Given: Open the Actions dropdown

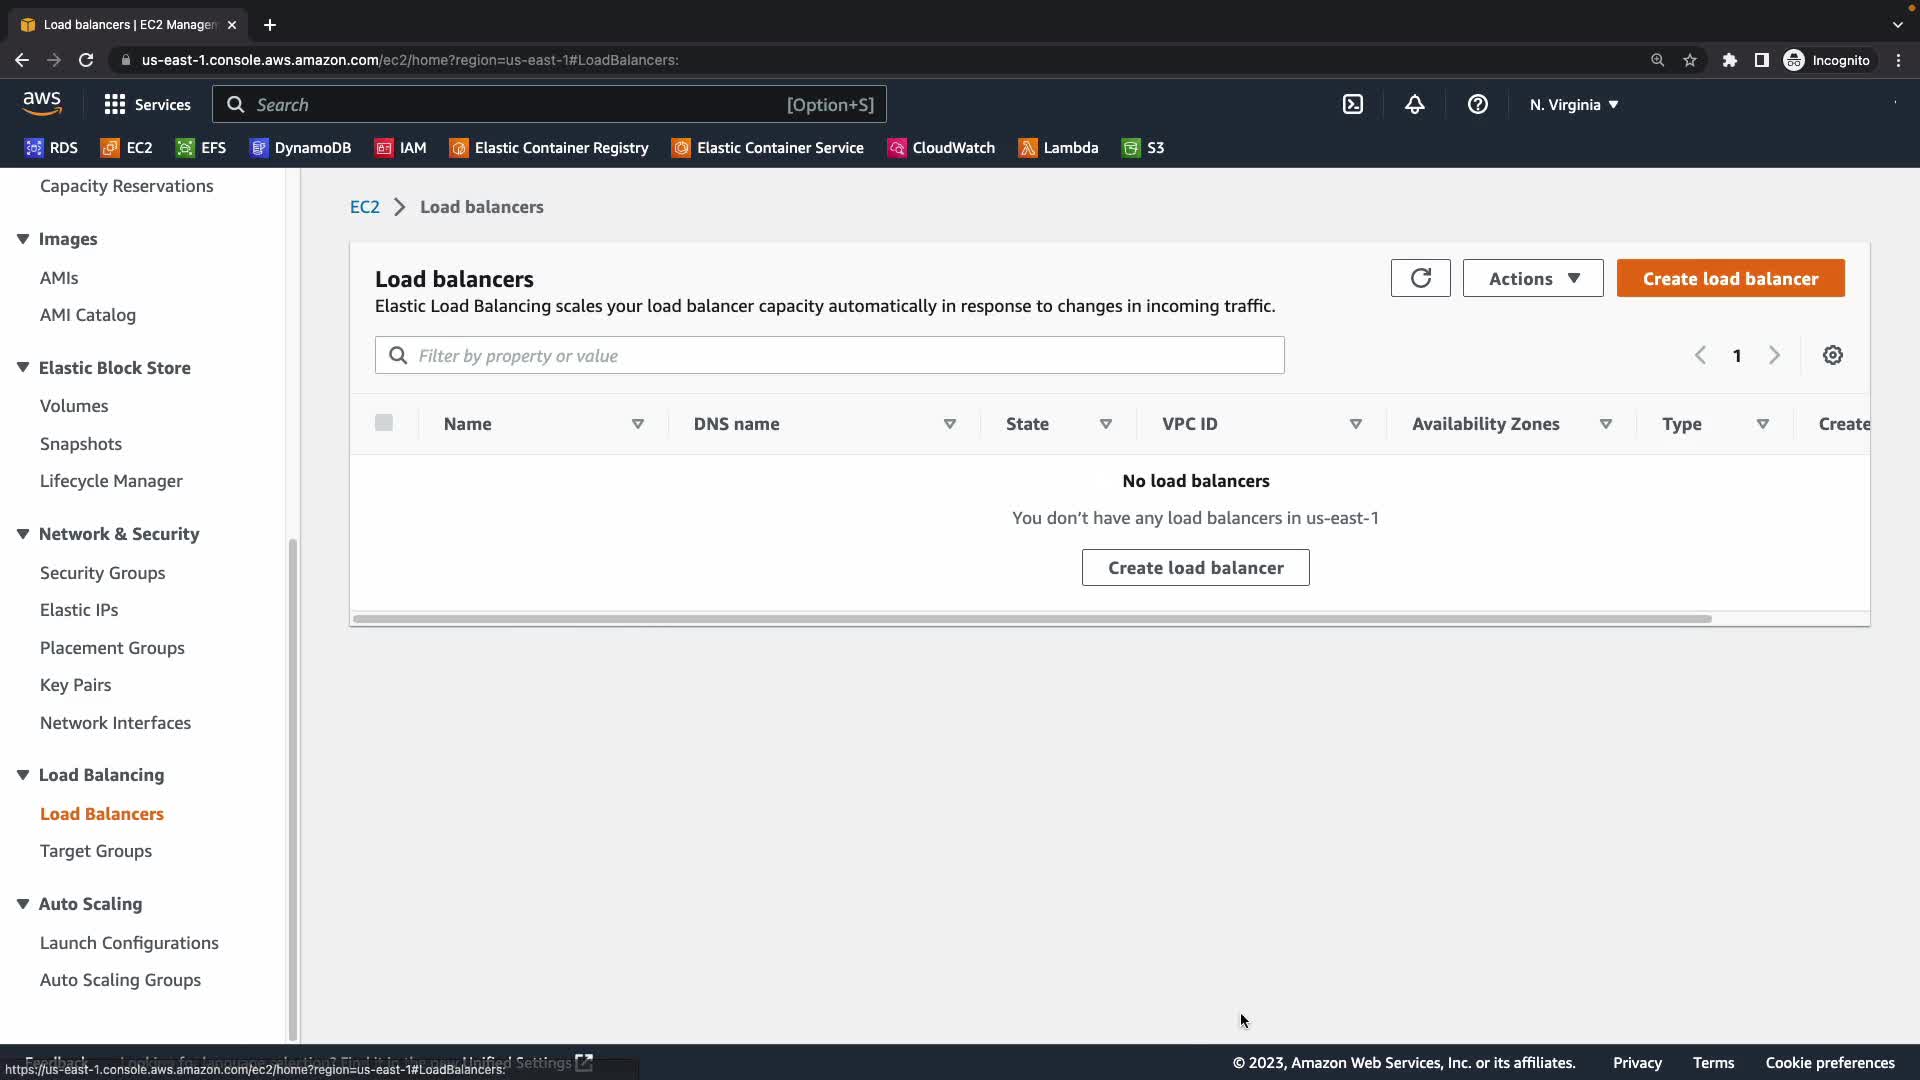Looking at the screenshot, I should click(1532, 278).
